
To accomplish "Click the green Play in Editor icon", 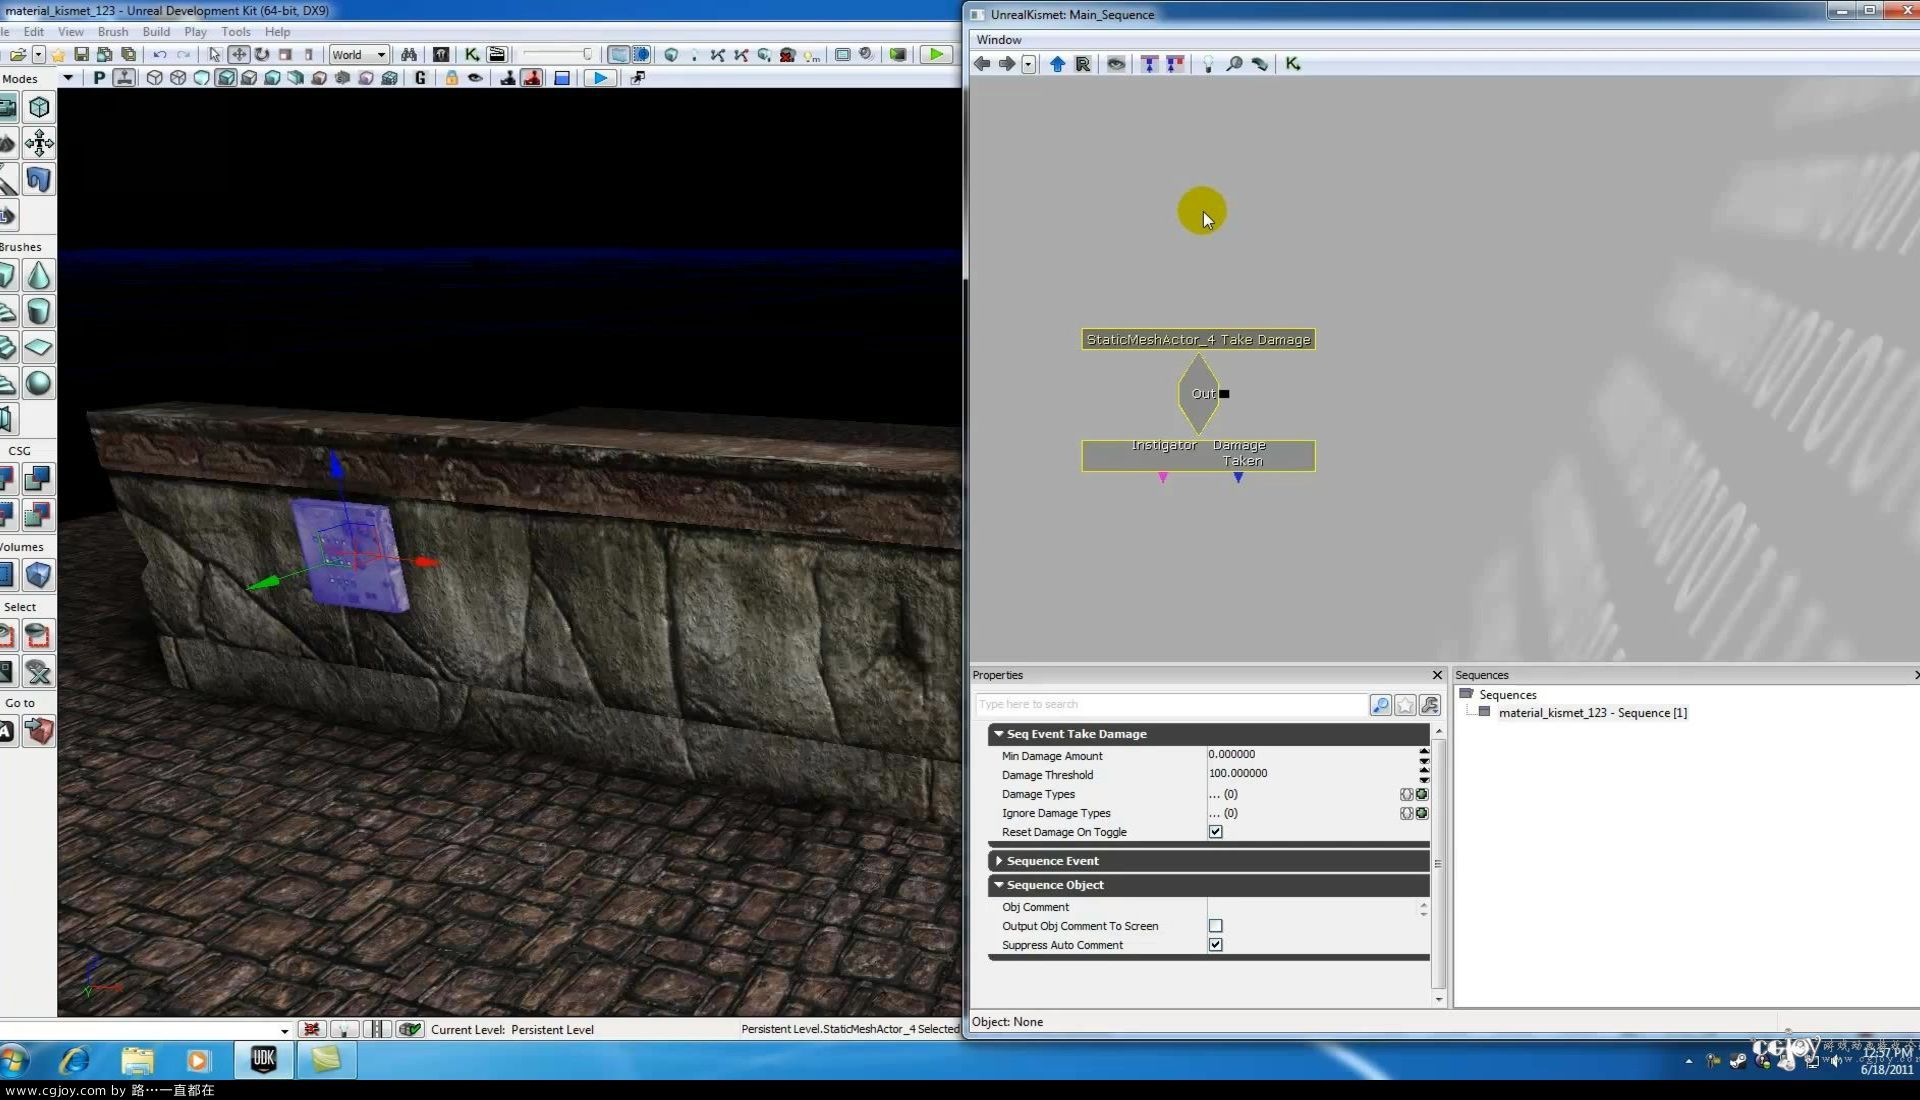I will 936,55.
